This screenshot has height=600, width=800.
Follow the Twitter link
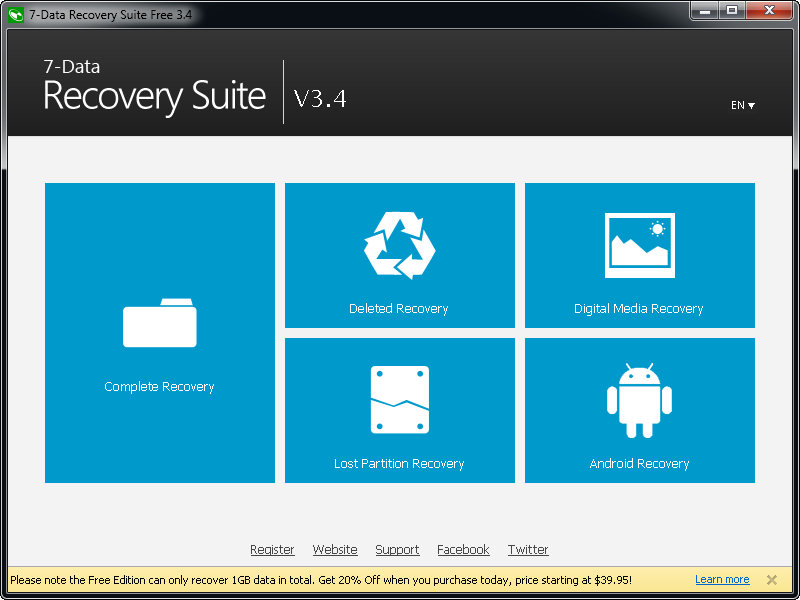(x=527, y=549)
